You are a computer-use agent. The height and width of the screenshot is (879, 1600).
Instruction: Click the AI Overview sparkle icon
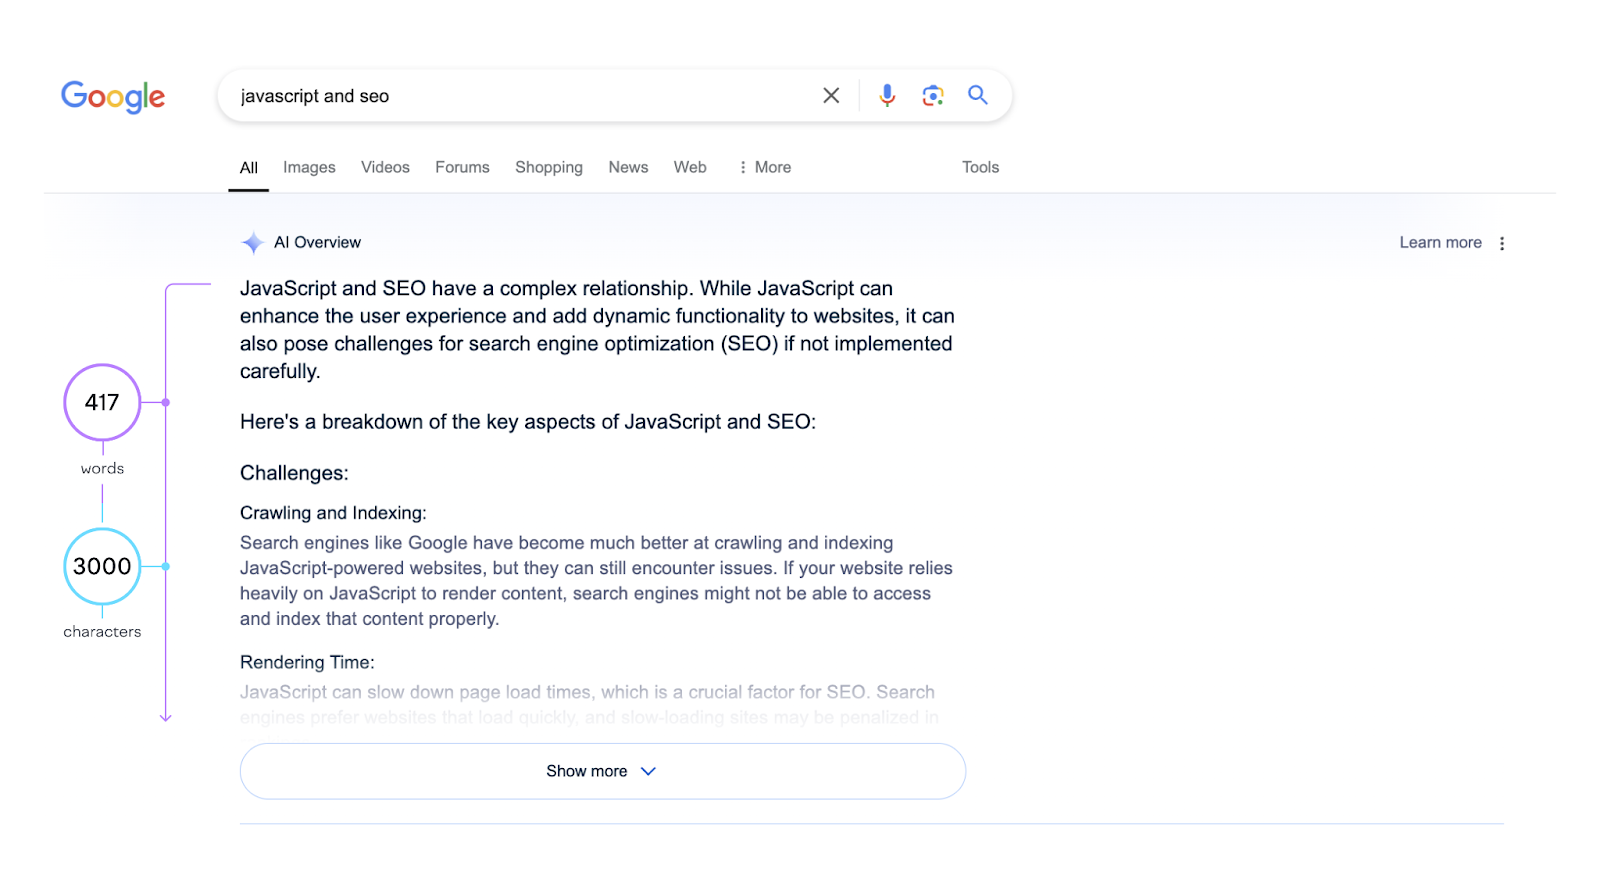point(252,243)
